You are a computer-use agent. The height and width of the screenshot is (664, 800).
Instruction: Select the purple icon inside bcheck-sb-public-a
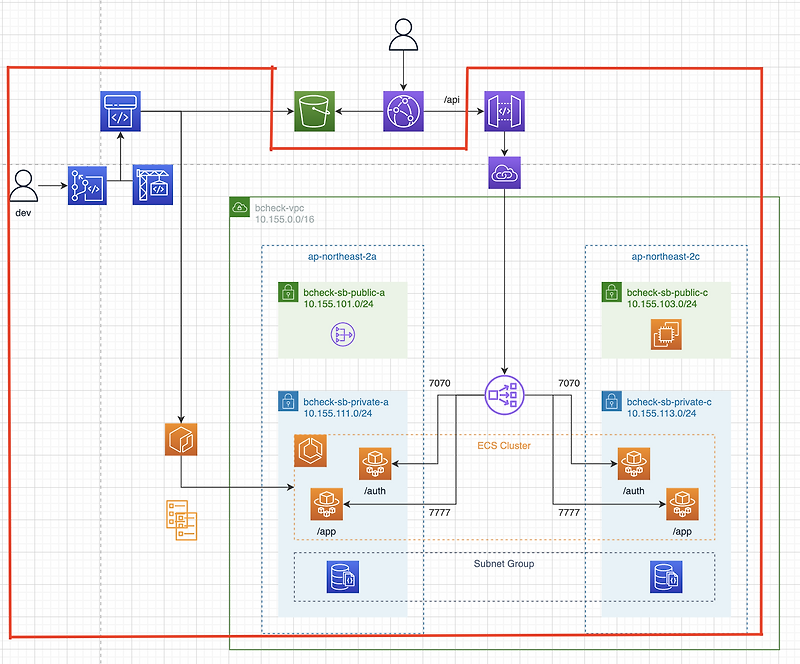tap(341, 334)
